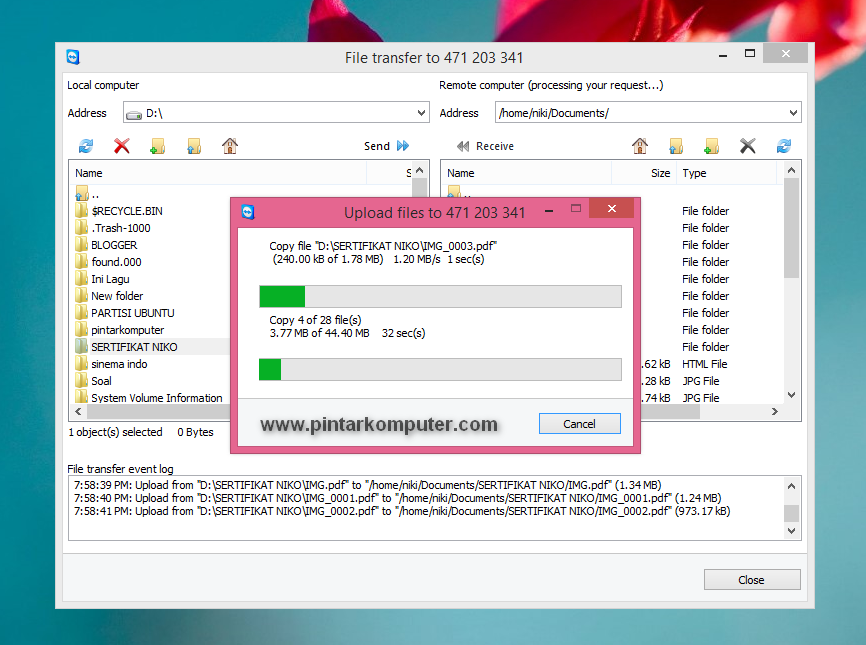Screen dimensions: 866x645
Task: Select the found.000 folder
Action: 116,262
